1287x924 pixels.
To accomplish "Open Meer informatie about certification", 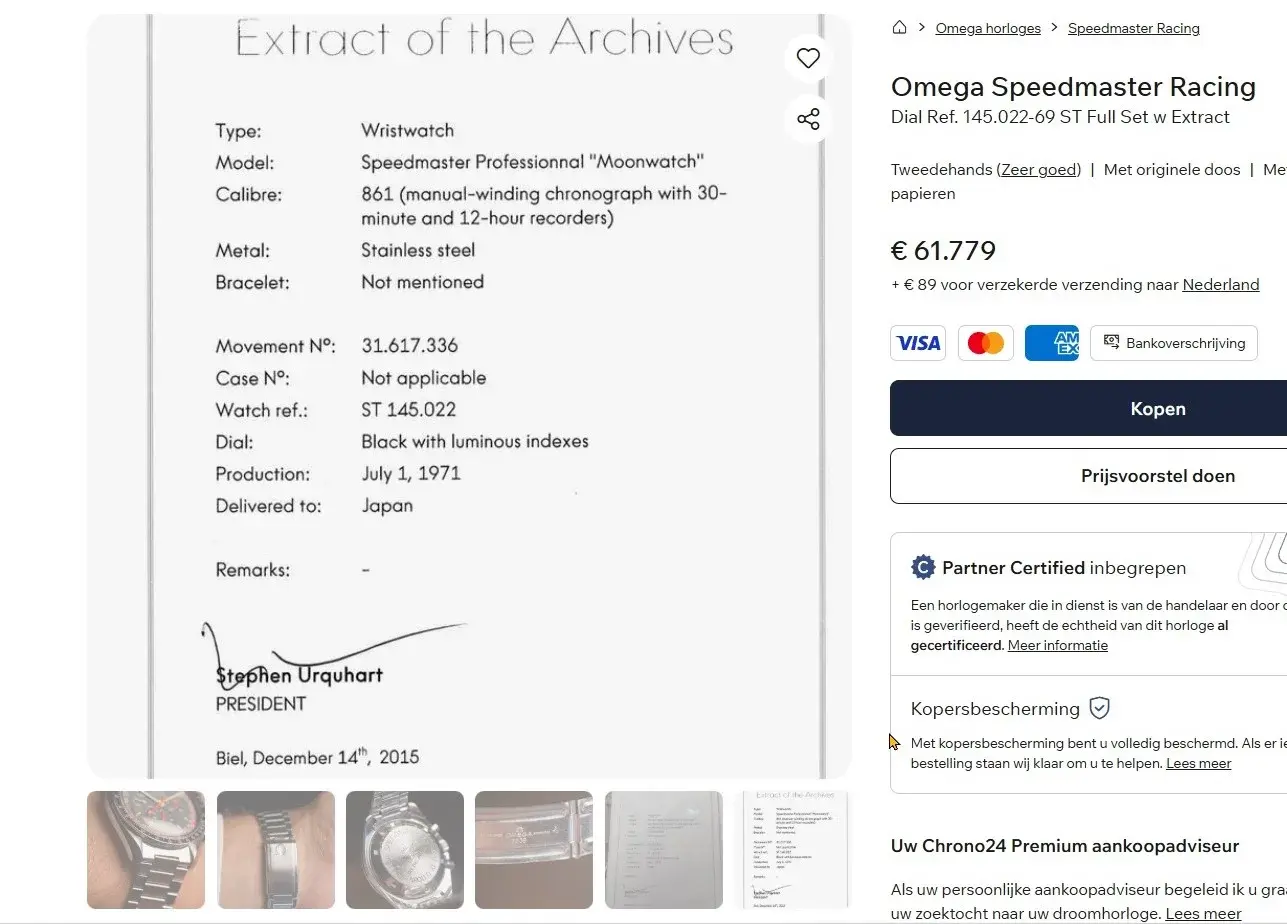I will [1058, 645].
